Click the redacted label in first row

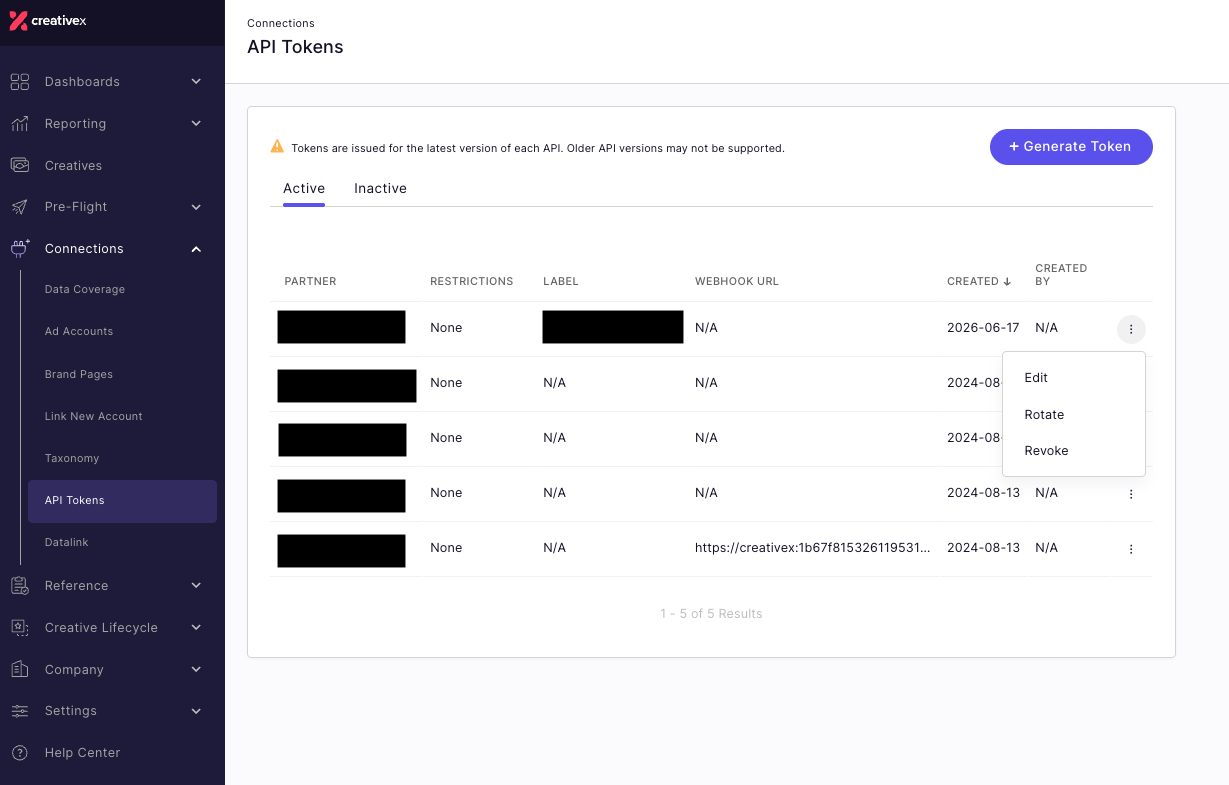point(613,327)
